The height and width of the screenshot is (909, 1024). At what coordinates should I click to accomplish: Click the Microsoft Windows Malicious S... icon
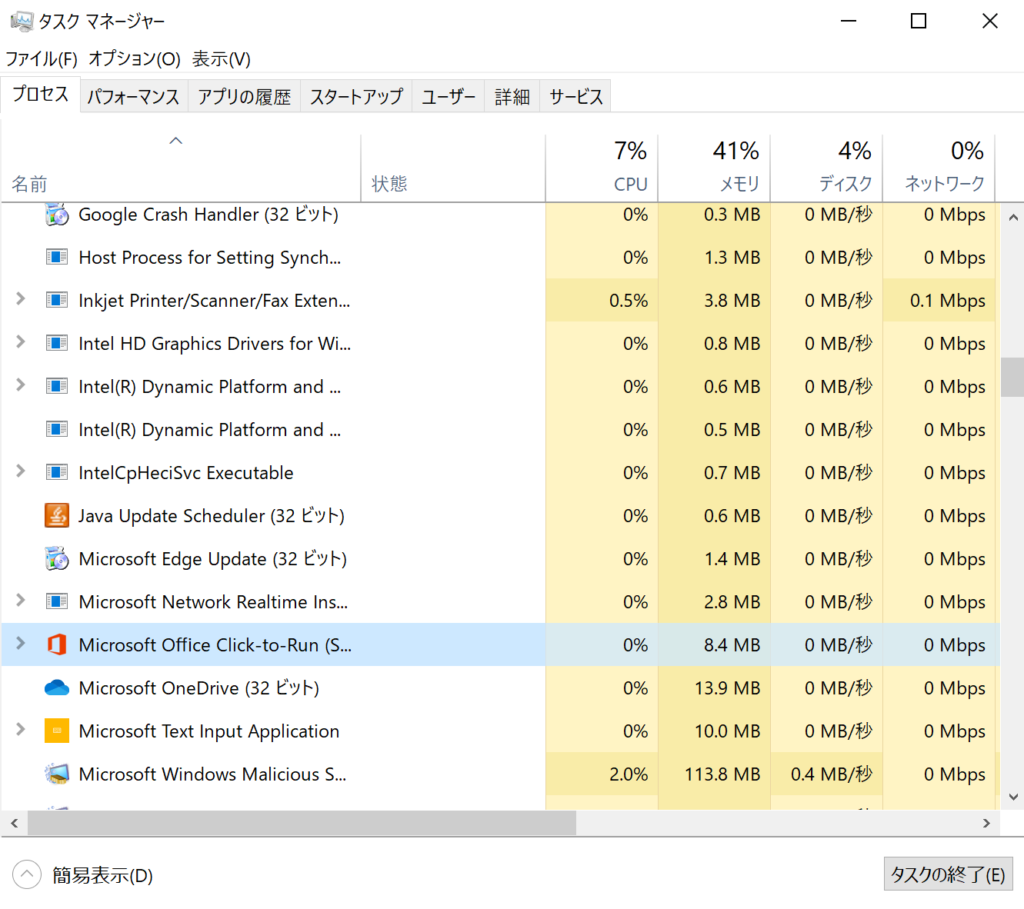(x=57, y=774)
